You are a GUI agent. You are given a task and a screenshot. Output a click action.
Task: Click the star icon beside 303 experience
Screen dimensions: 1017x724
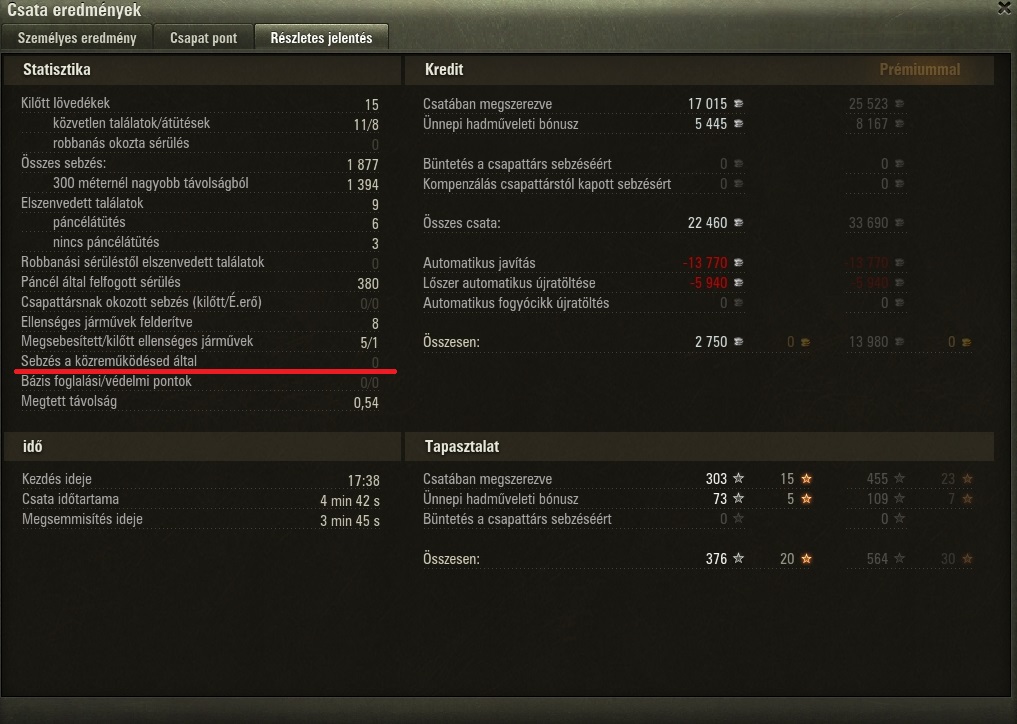(x=738, y=478)
